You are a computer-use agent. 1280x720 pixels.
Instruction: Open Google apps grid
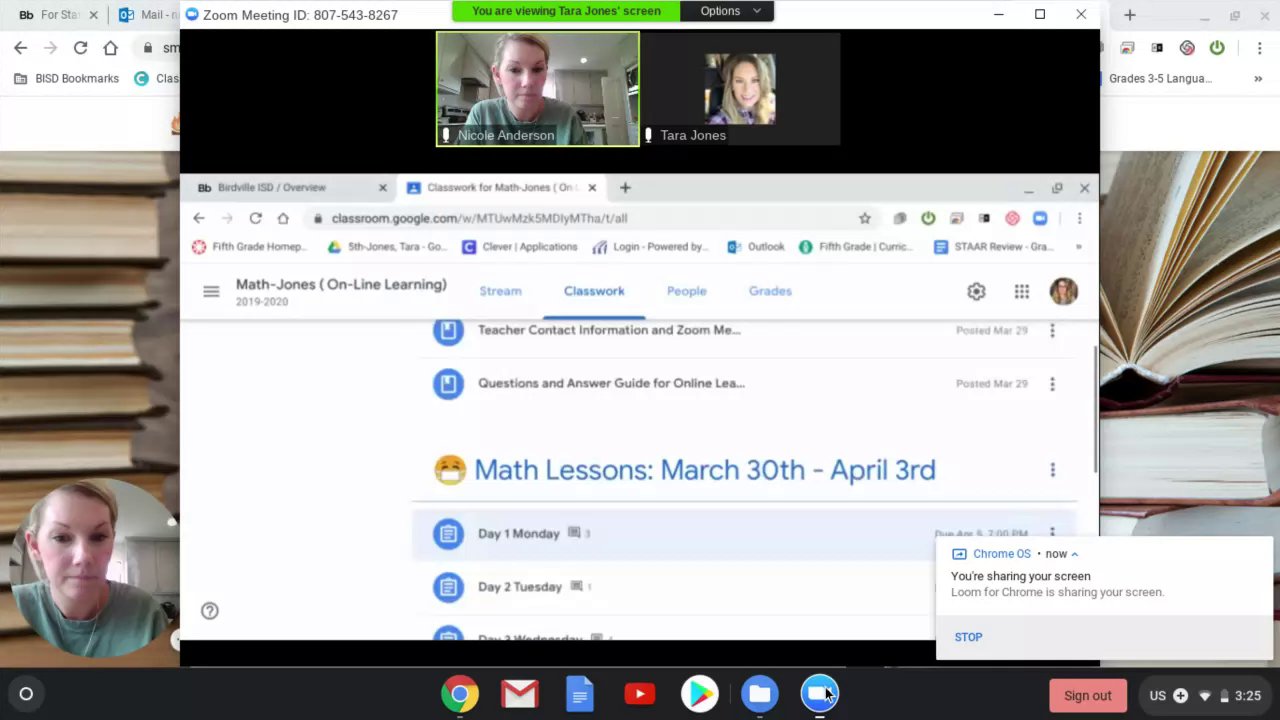(1021, 291)
